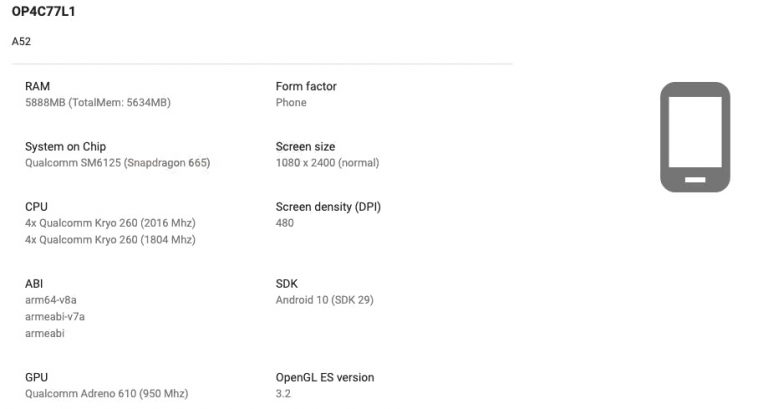
Task: Select the Kryo 260 1804 Mhz line
Action: click(110, 240)
